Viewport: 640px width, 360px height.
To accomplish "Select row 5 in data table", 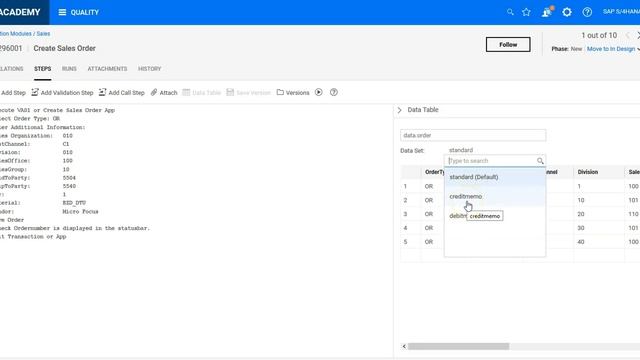I will coord(405,242).
